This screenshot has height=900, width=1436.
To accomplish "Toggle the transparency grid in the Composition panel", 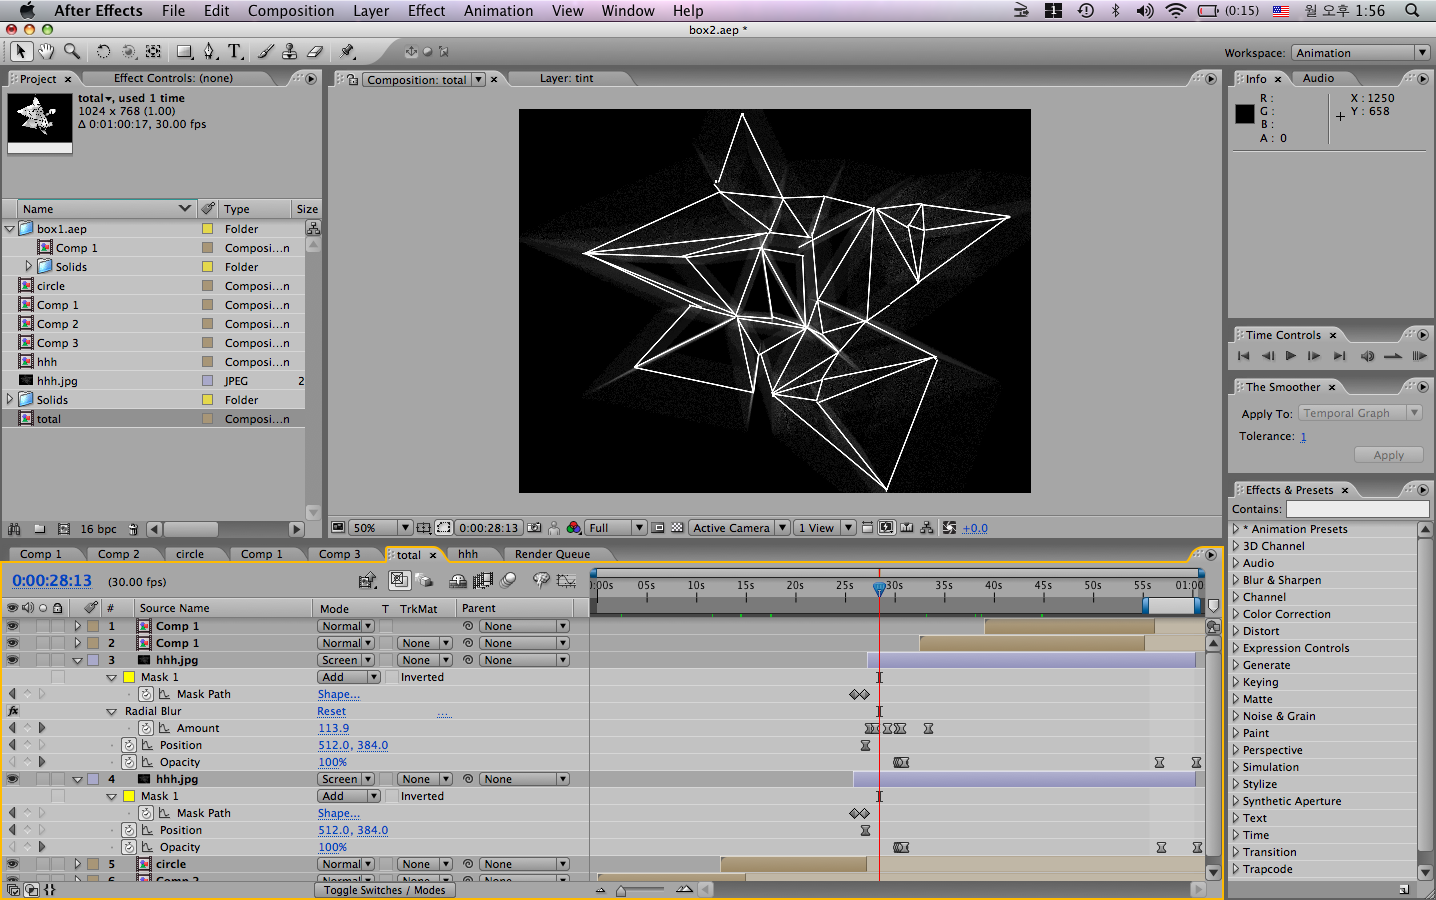I will [679, 527].
